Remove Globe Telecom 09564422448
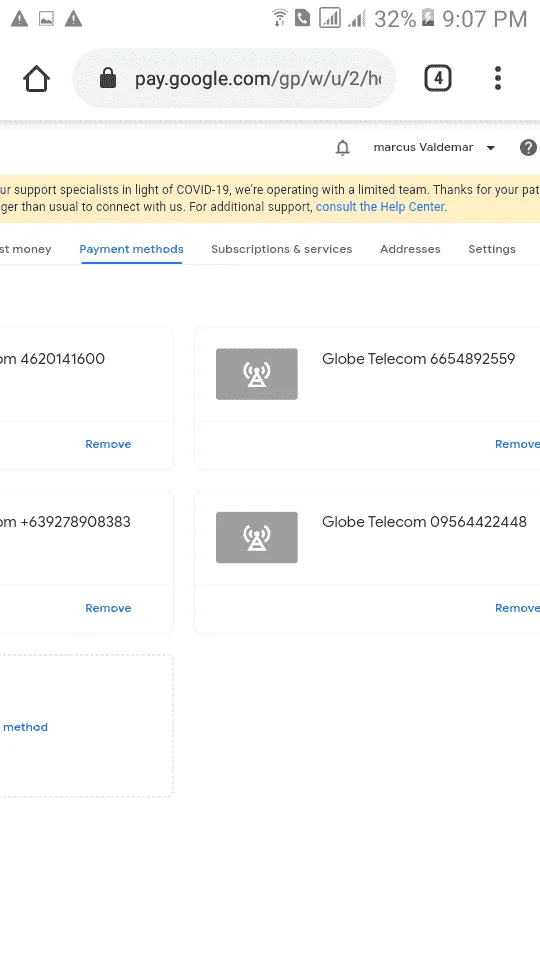The image size is (540, 960). 517,608
